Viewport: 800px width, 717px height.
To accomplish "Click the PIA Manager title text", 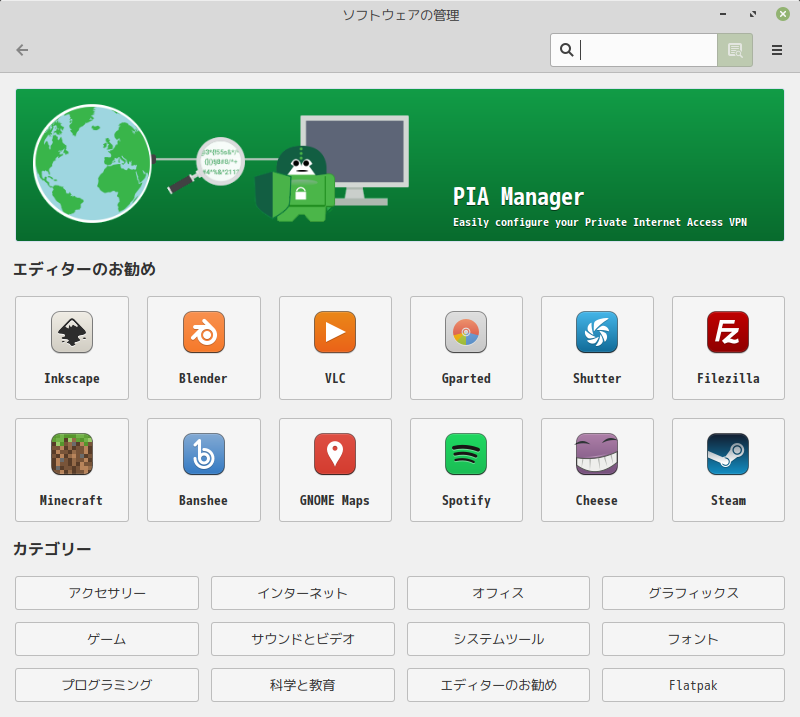I will pyautogui.click(x=518, y=197).
